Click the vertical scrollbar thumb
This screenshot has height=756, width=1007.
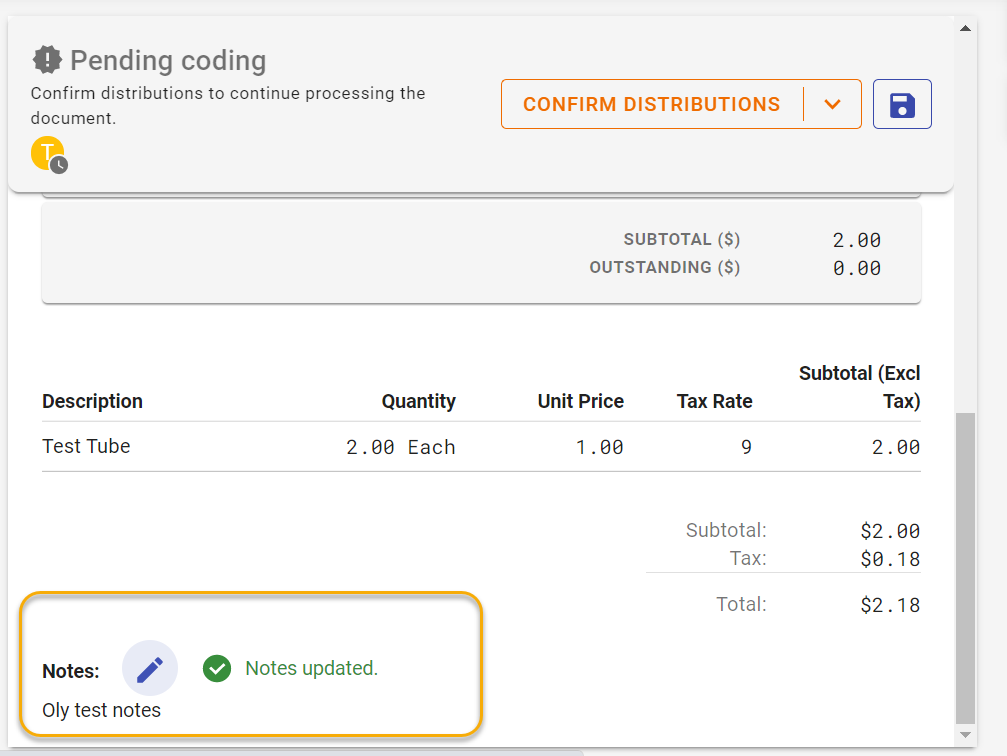point(965,565)
